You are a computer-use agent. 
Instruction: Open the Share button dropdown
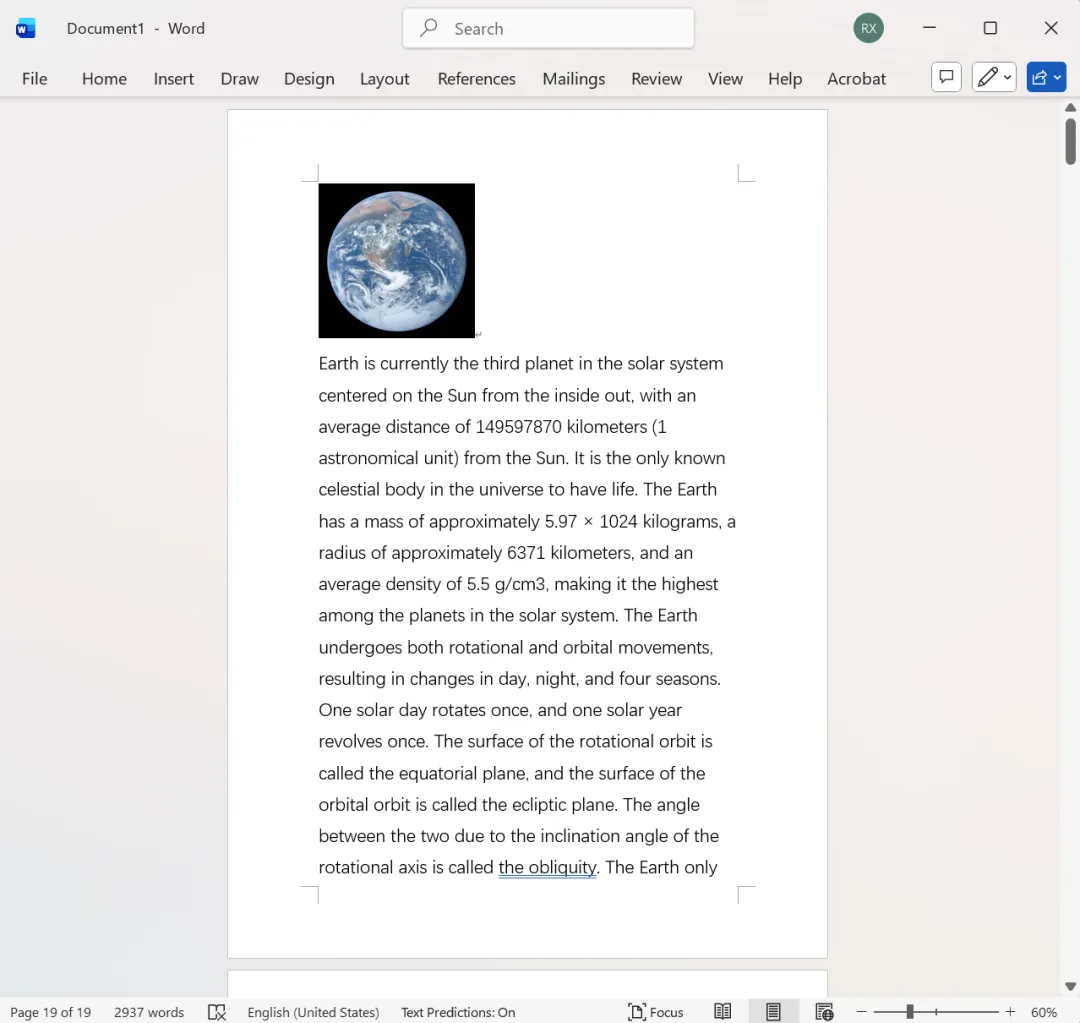pyautogui.click(x=1046, y=77)
